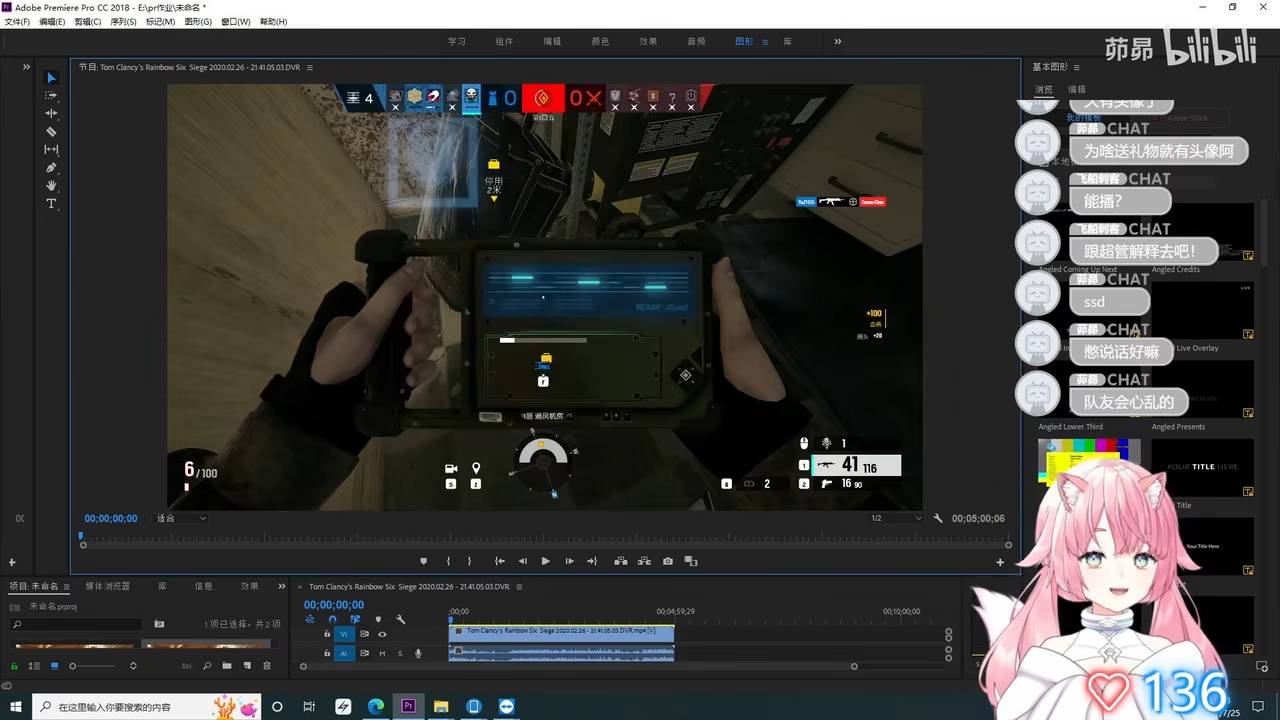Toggle V1 sync lock

(x=365, y=634)
